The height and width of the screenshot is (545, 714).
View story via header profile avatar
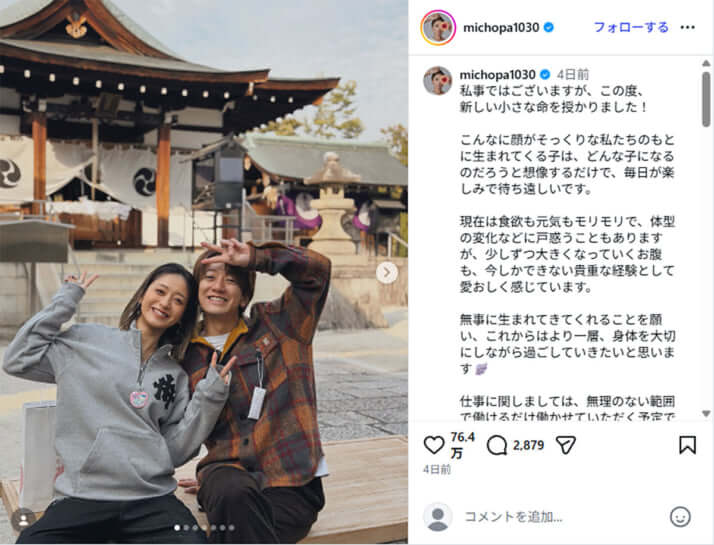[x=438, y=28]
